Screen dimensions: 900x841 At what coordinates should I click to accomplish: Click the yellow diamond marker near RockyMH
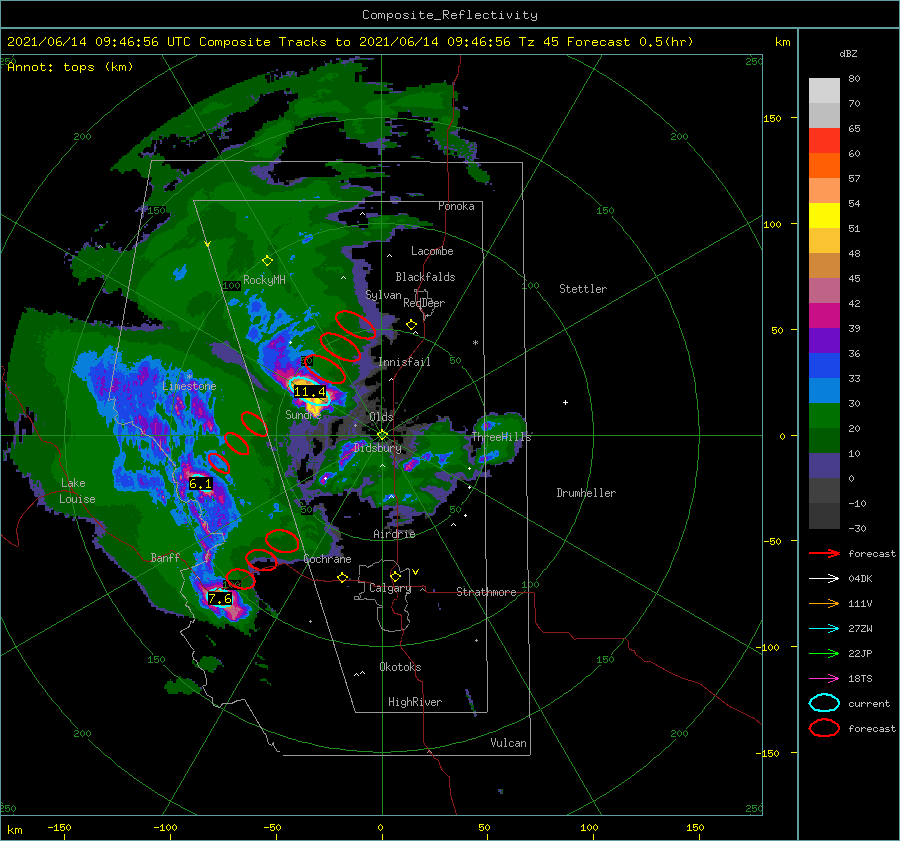267,261
